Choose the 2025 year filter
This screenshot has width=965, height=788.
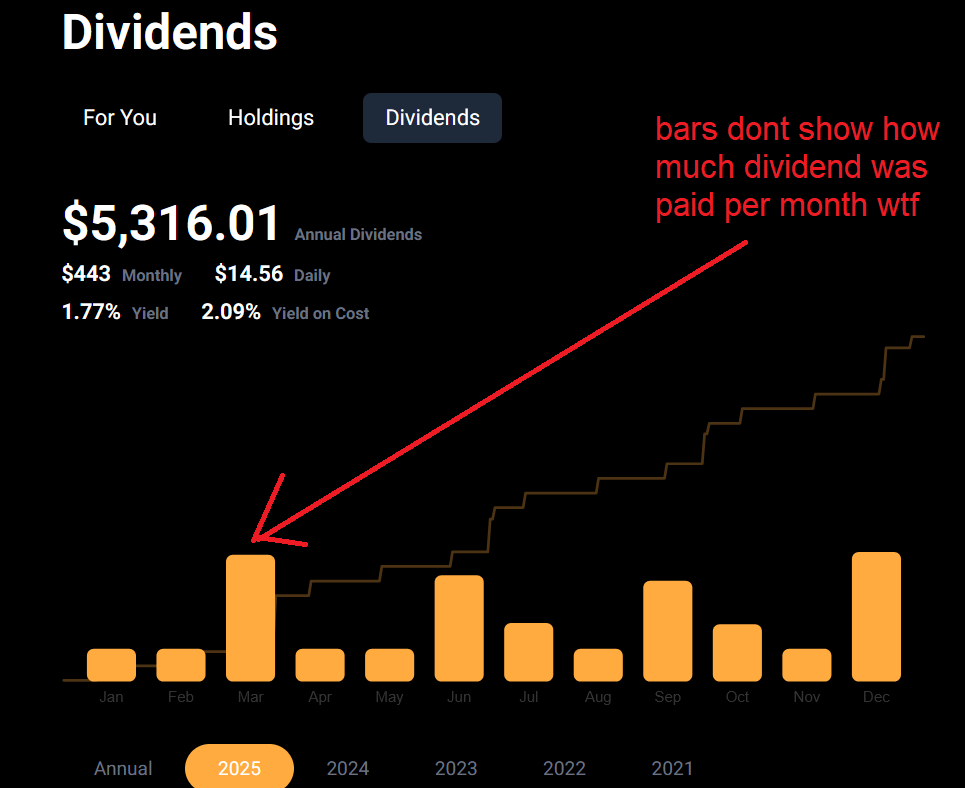pos(239,767)
